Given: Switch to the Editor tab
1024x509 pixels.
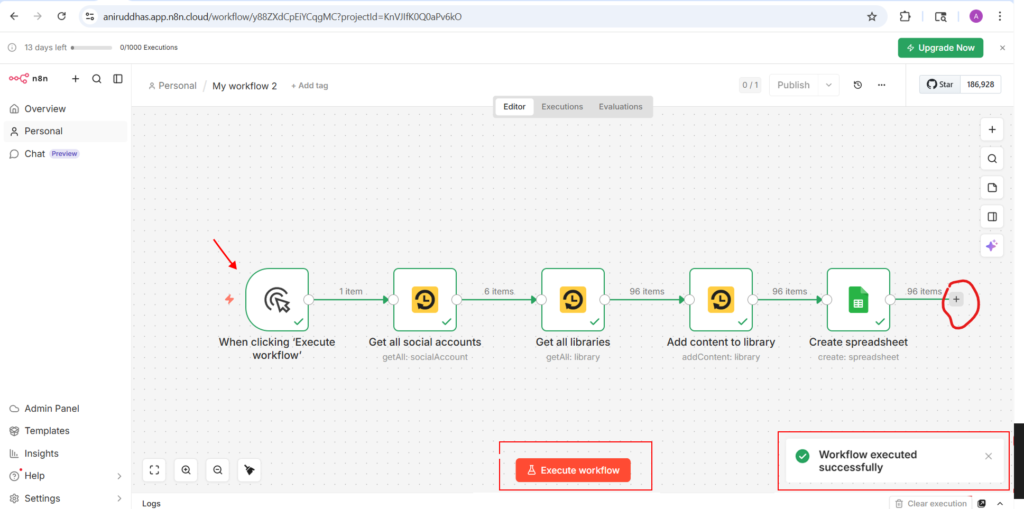Looking at the screenshot, I should pyautogui.click(x=515, y=107).
